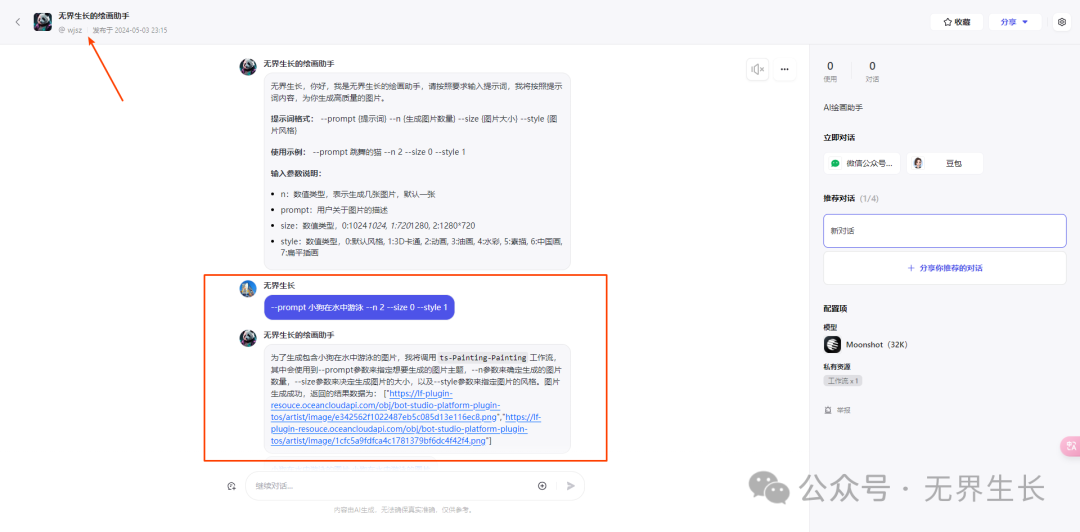Image resolution: width=1080 pixels, height=532 pixels.
Task: Open the @wjsz author profile
Action: (70, 30)
